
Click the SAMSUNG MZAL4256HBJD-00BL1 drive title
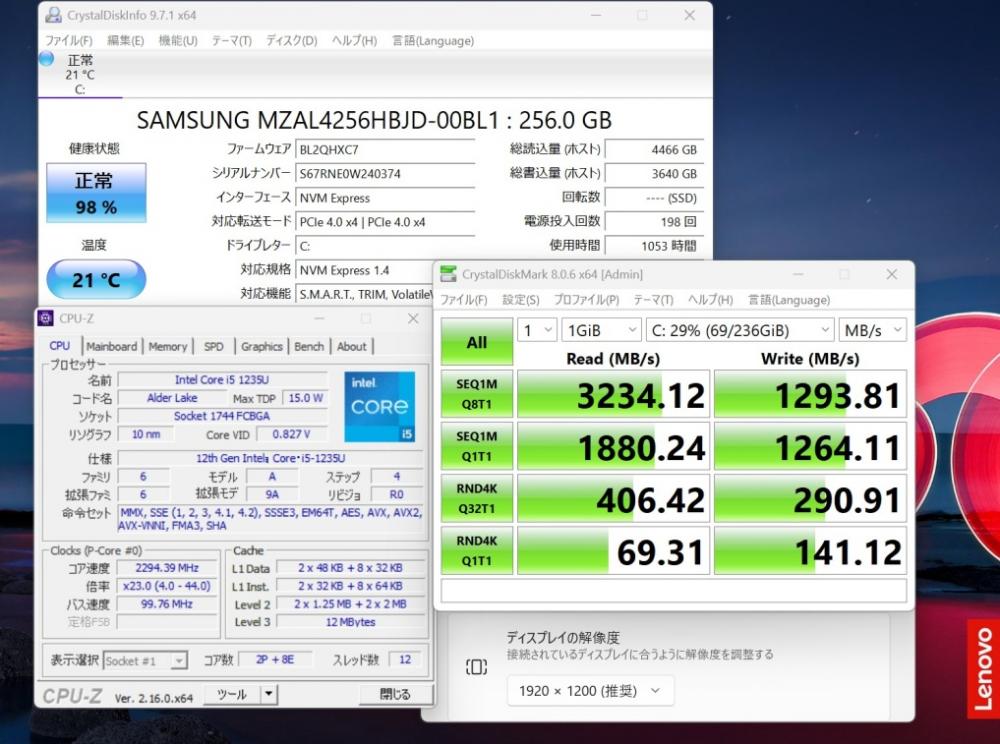(374, 120)
